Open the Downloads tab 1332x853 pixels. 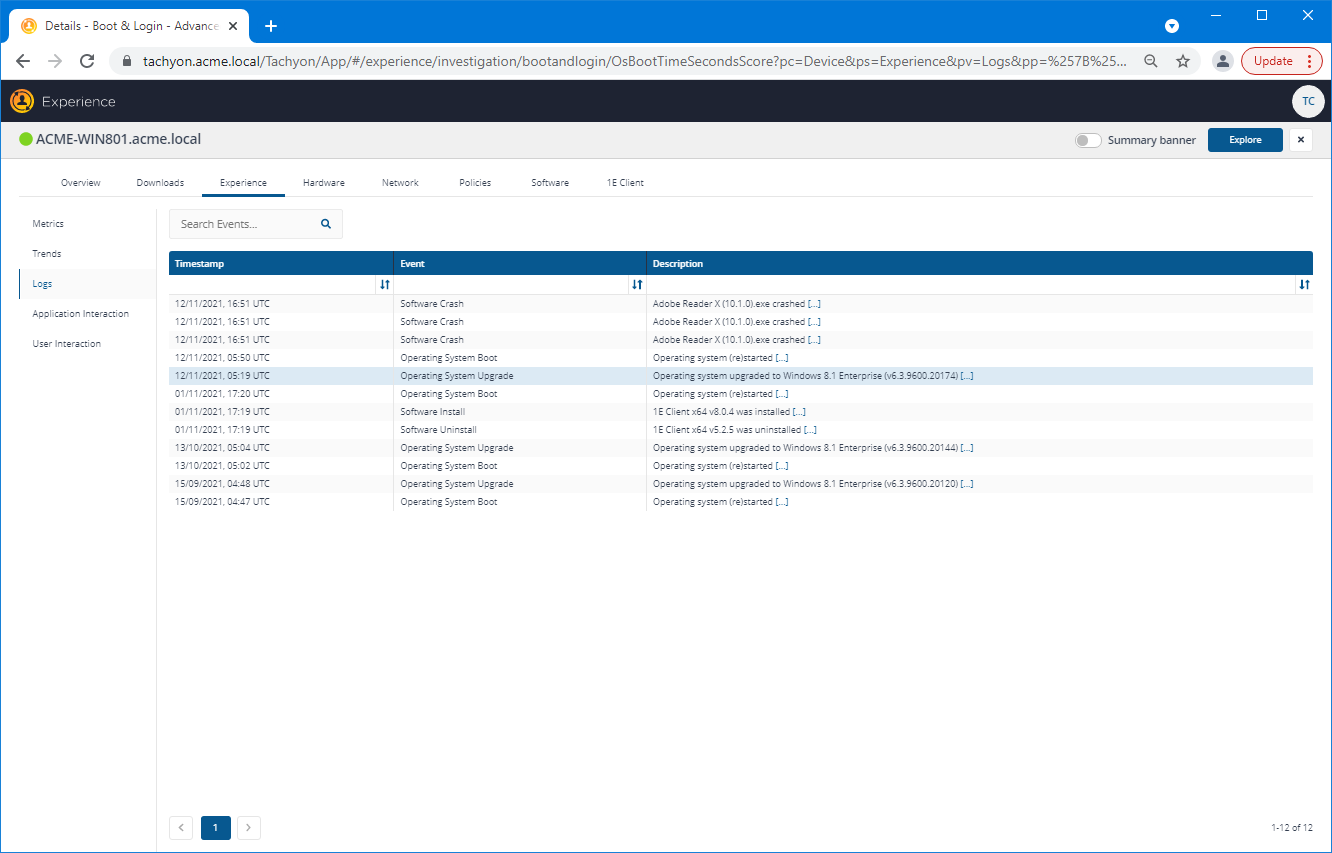[160, 183]
